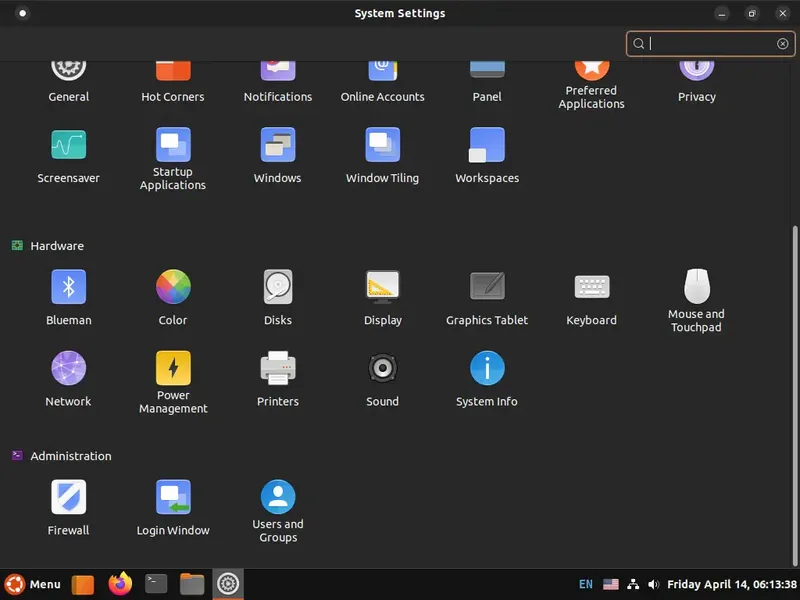Click the settings search field

[710, 44]
